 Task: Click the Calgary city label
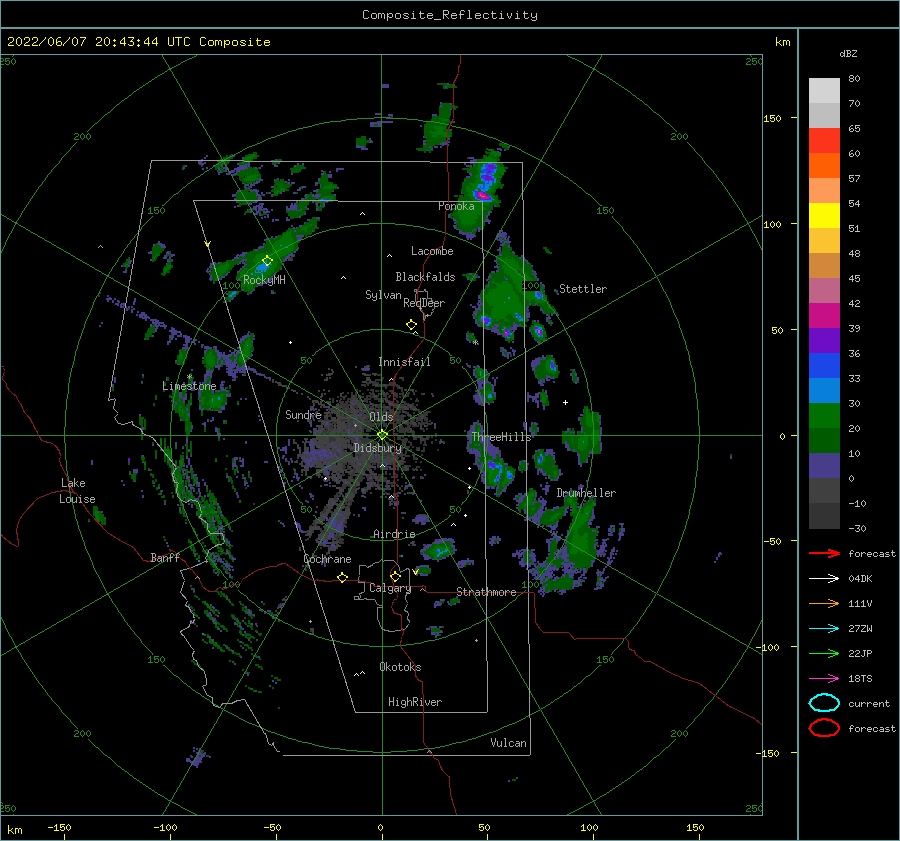tap(390, 588)
